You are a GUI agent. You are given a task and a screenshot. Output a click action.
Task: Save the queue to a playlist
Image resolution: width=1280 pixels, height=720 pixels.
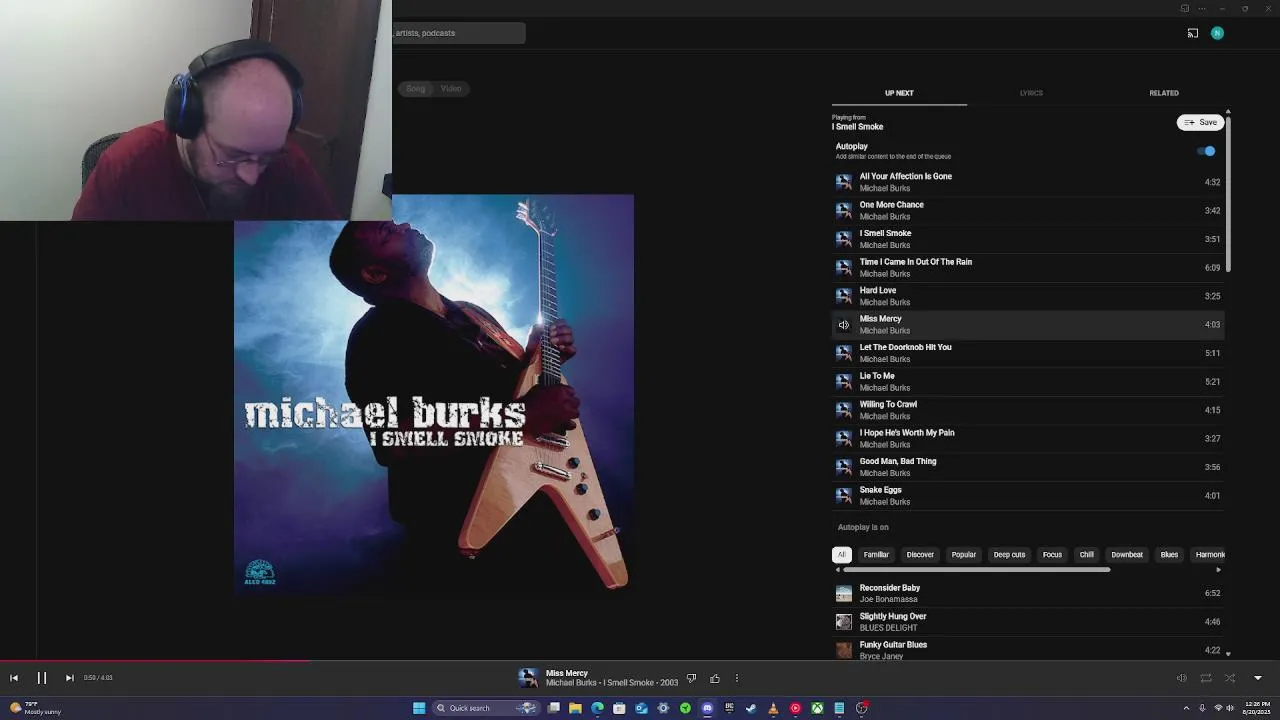(x=1200, y=122)
